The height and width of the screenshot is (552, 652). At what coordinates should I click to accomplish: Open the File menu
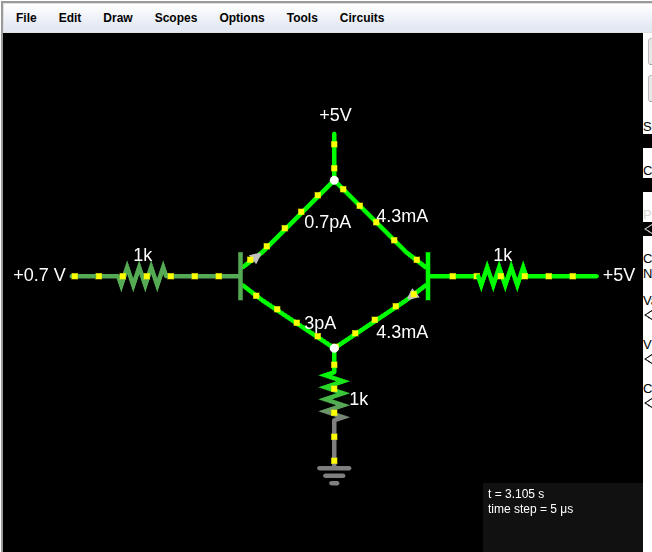pyautogui.click(x=26, y=18)
